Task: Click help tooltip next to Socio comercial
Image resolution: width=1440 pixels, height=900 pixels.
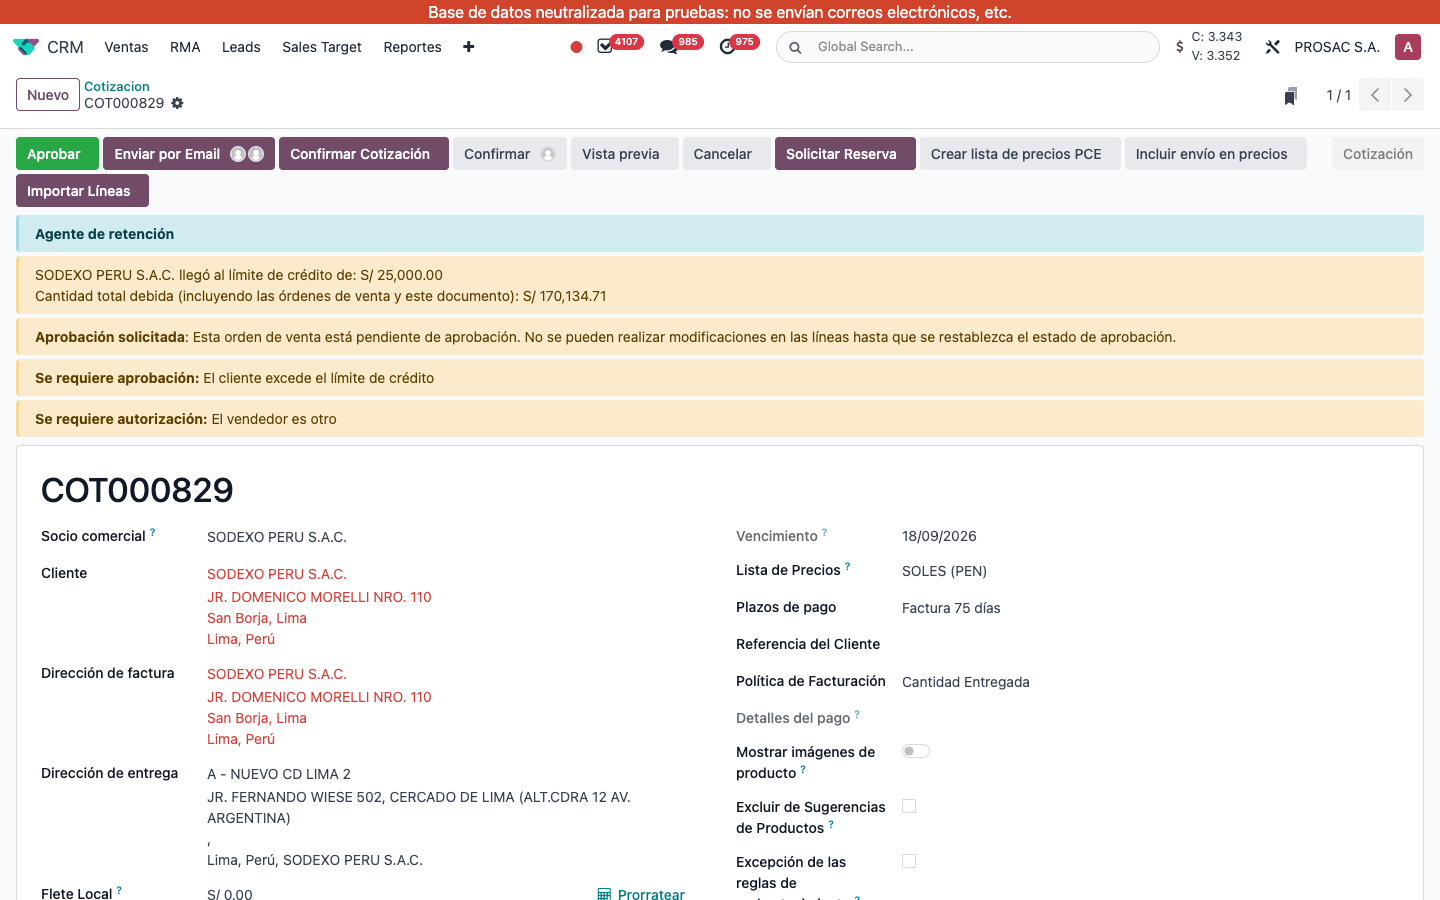Action: coord(152,533)
